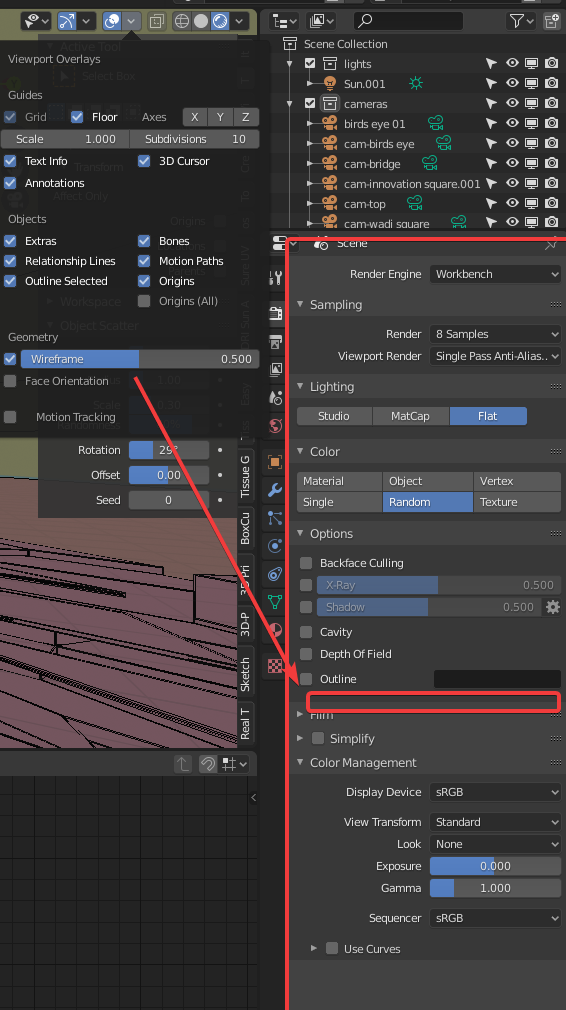Open the Render samples dropdown
Viewport: 566px width, 1010px height.
[x=495, y=334]
